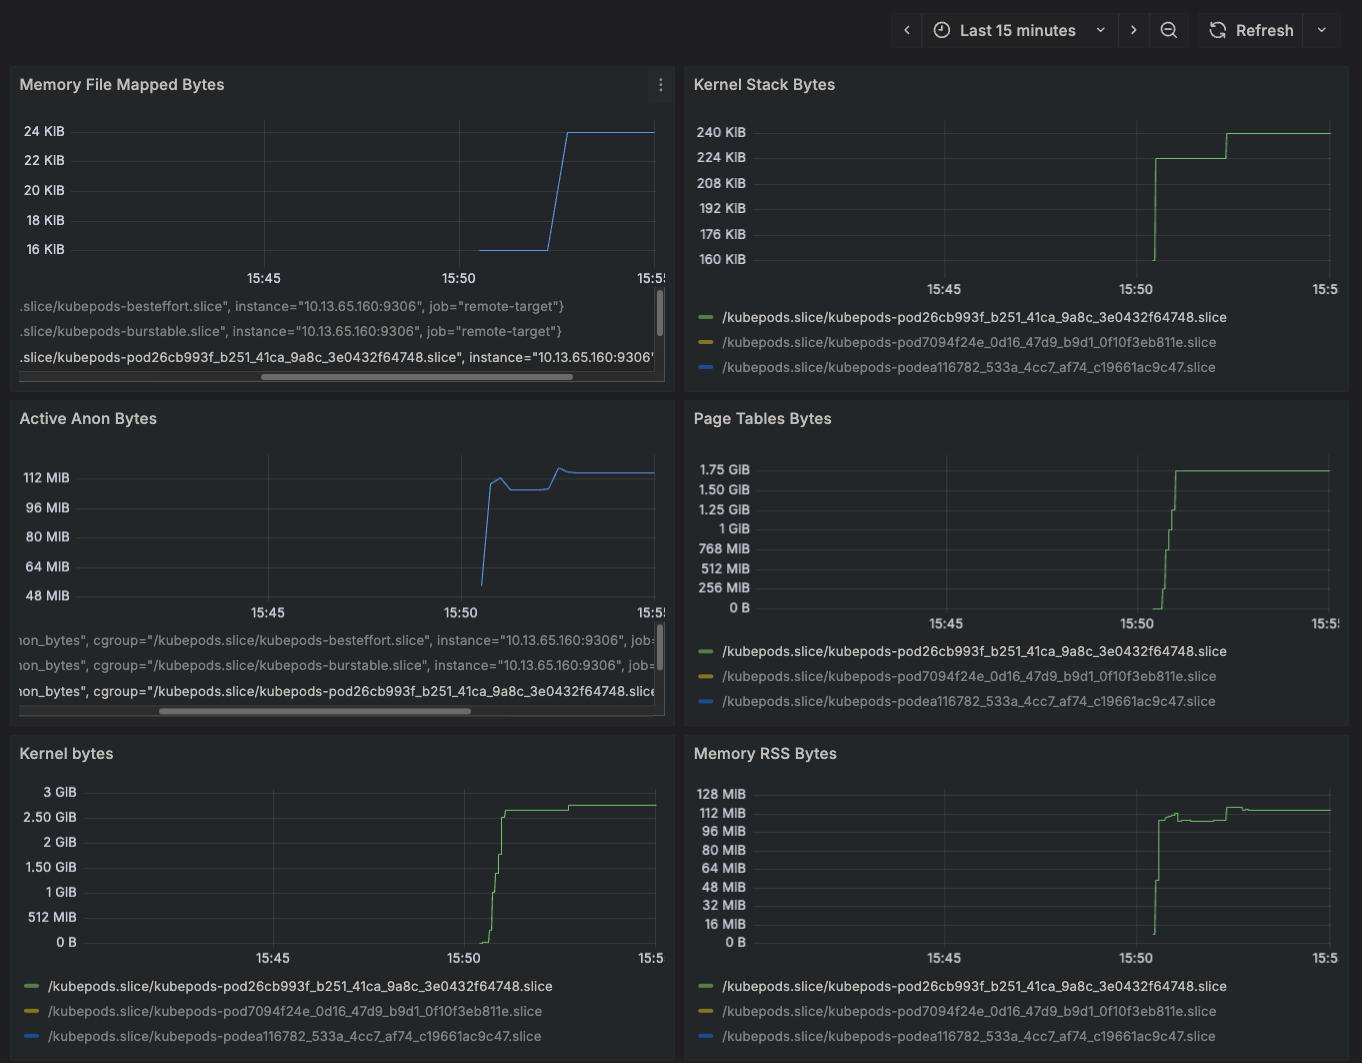Click vertical scrollbar in Active Anon Bytes legend
1362x1063 pixels.
(660, 647)
